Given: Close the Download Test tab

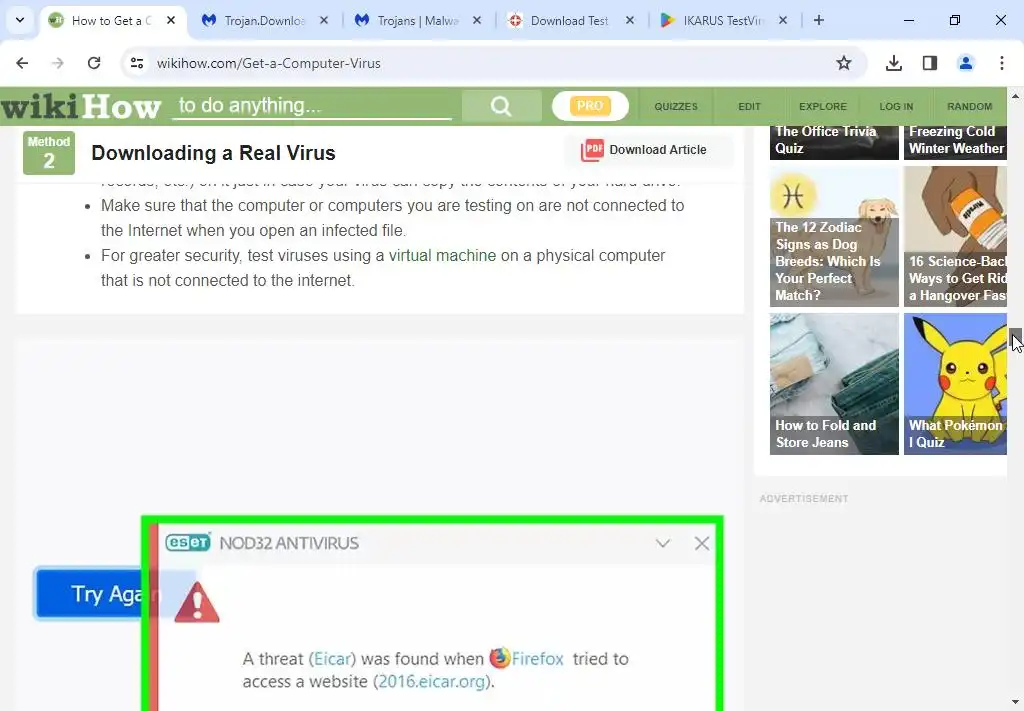Looking at the screenshot, I should tap(630, 20).
